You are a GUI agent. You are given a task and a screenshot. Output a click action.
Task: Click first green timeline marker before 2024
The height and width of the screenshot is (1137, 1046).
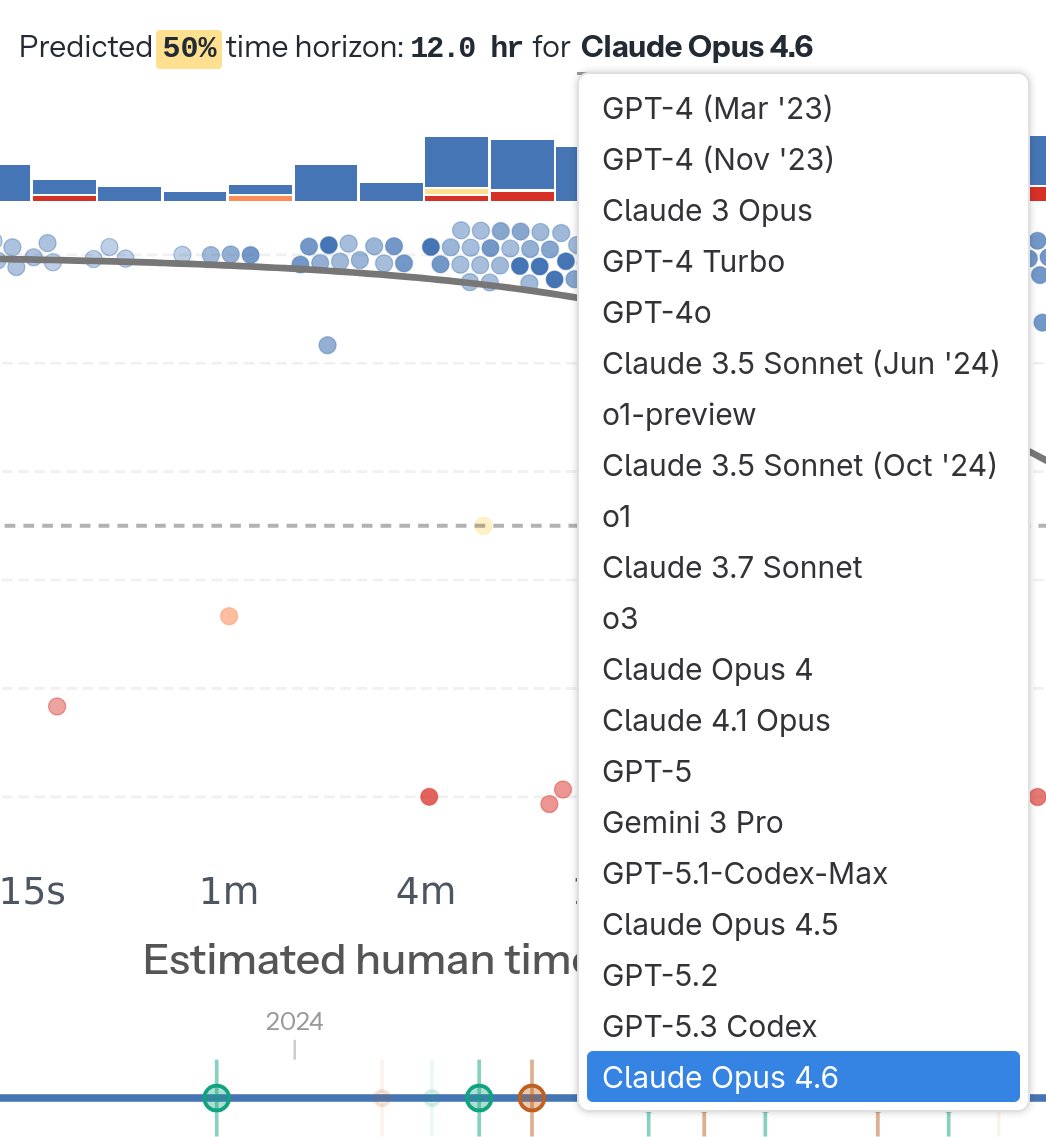[x=217, y=1098]
